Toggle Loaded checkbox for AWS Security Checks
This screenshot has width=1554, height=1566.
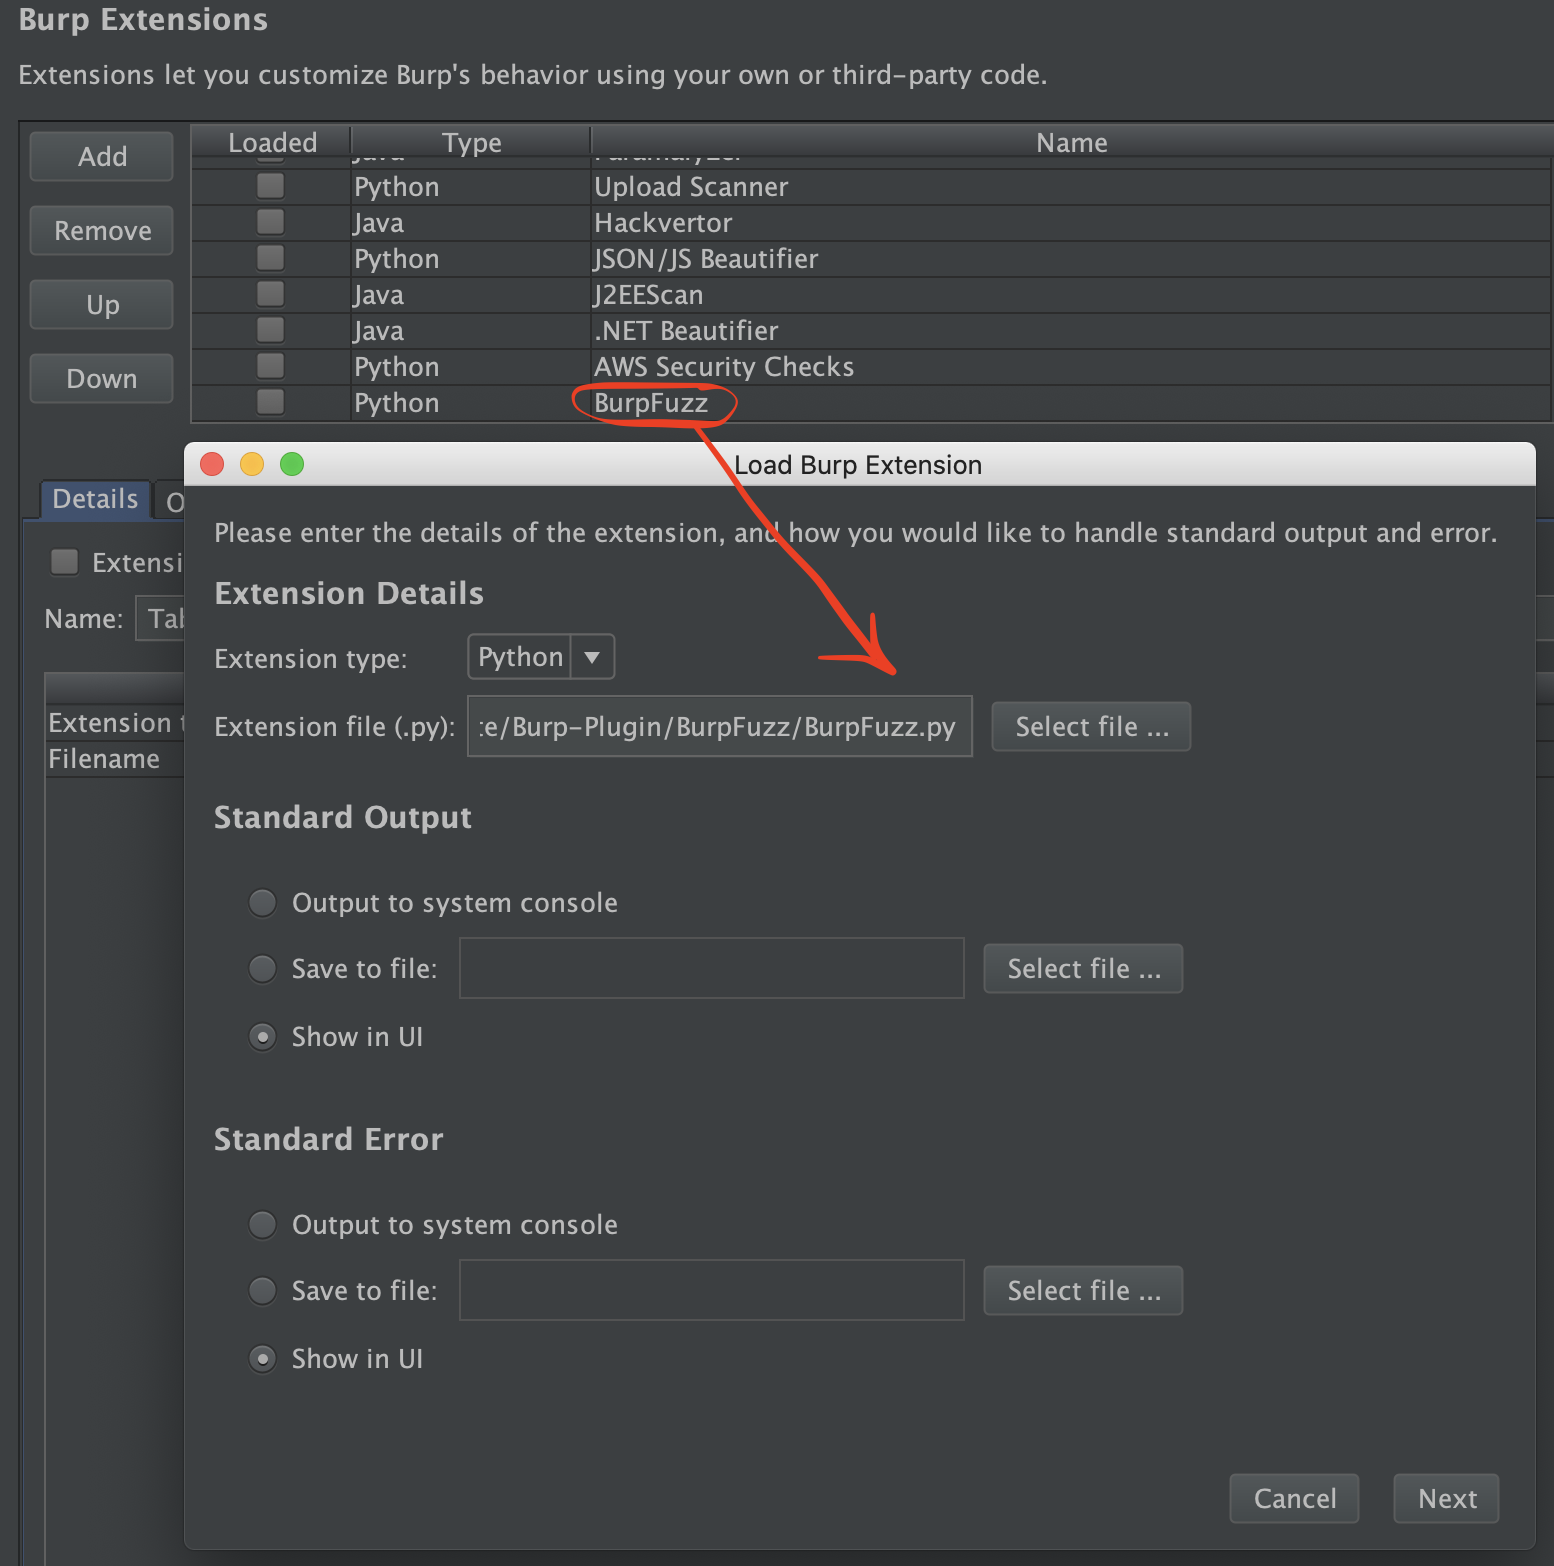(270, 366)
